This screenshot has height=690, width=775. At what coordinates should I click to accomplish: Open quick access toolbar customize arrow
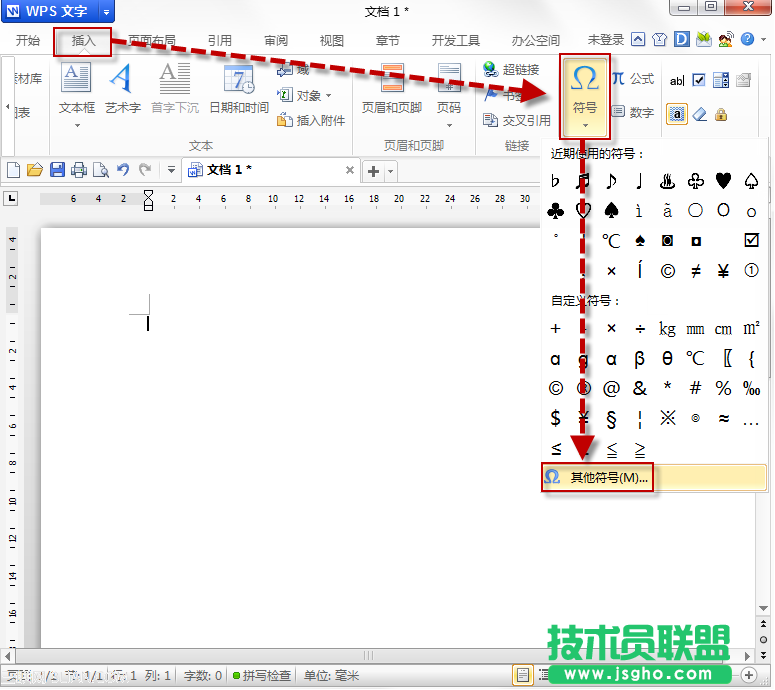pyautogui.click(x=171, y=170)
